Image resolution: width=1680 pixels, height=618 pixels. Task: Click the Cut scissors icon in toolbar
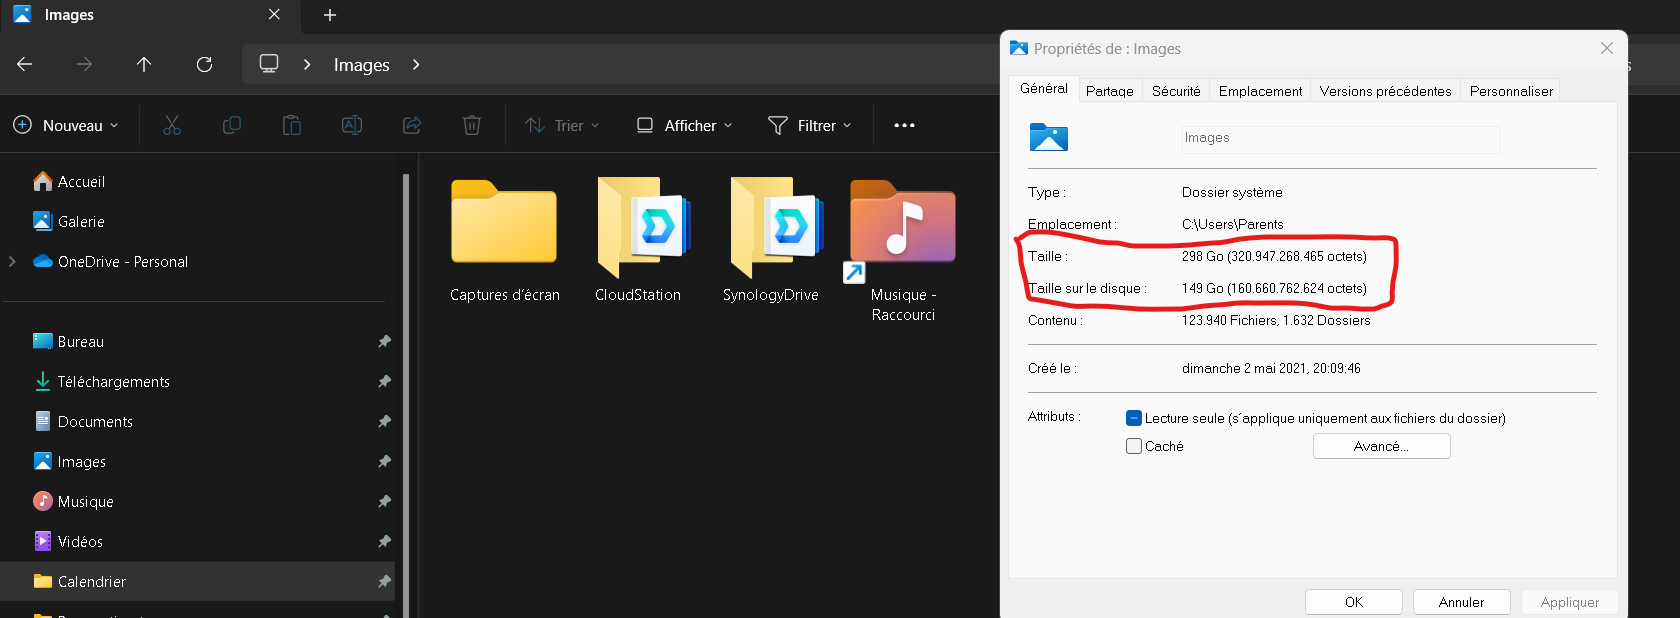click(172, 125)
